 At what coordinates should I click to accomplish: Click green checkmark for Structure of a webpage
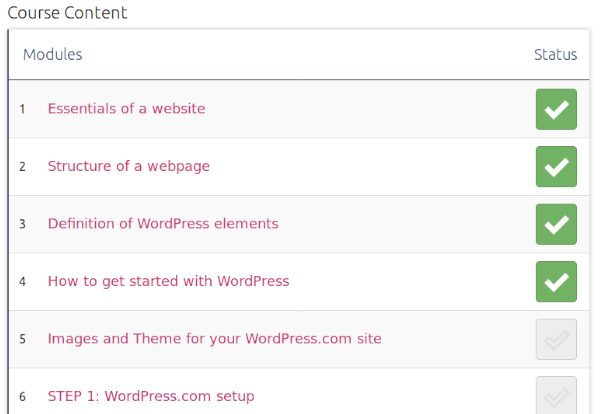[556, 166]
